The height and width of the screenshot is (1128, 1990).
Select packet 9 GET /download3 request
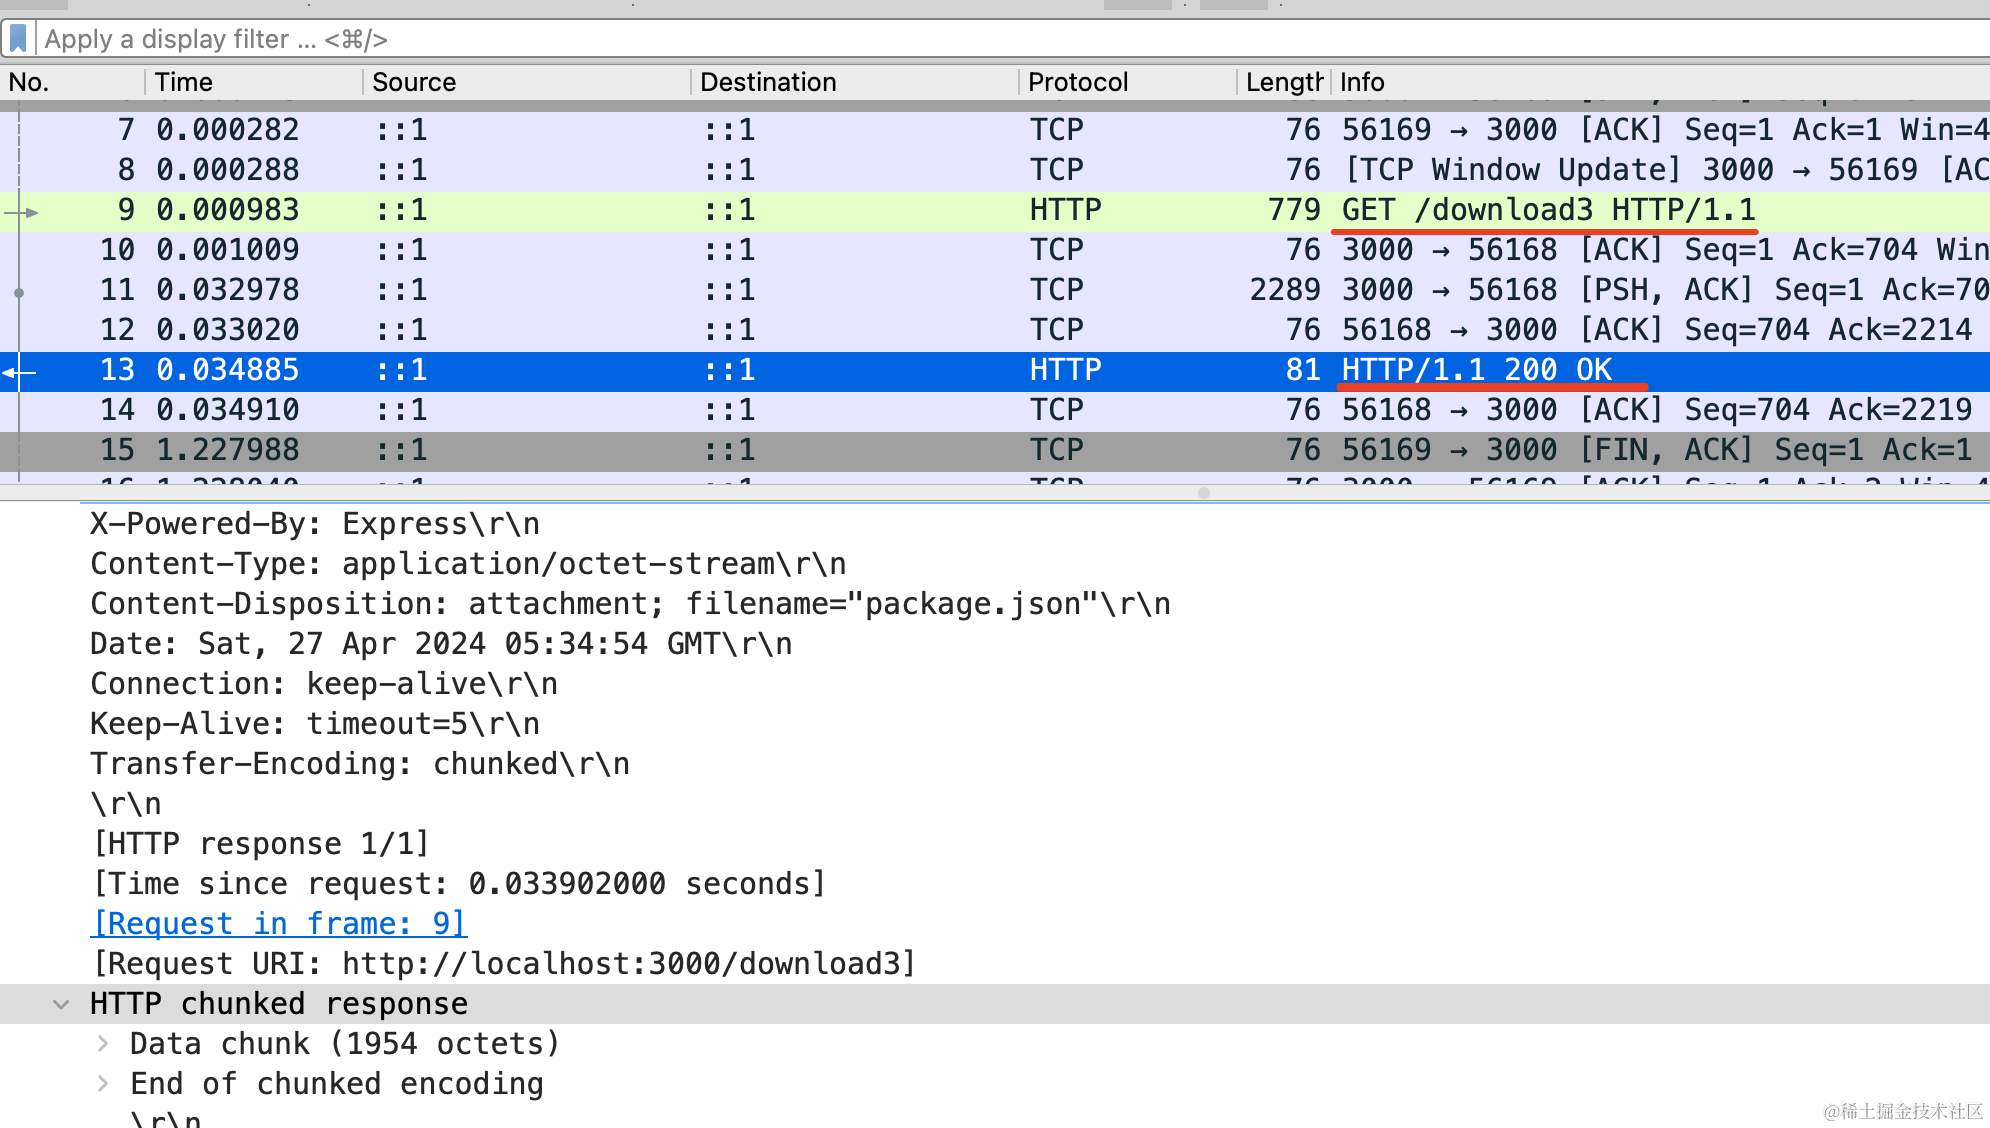pos(1547,210)
